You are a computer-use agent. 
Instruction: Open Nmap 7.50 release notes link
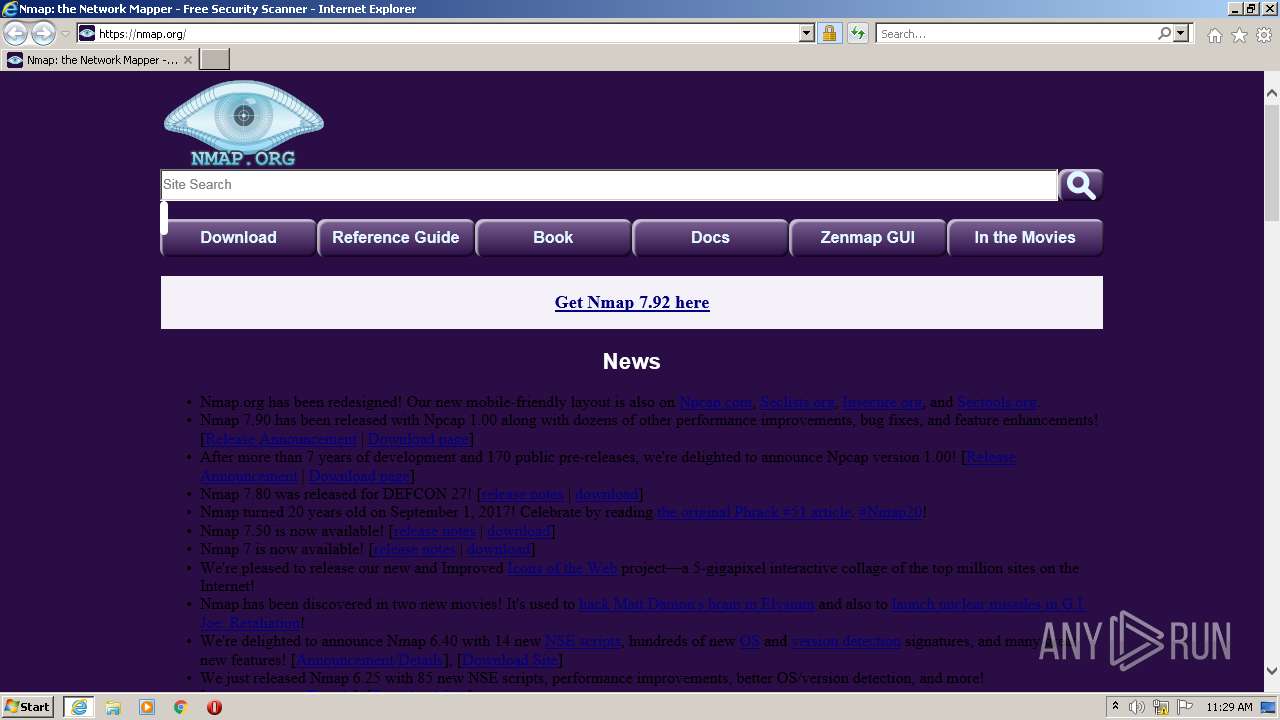click(x=434, y=531)
